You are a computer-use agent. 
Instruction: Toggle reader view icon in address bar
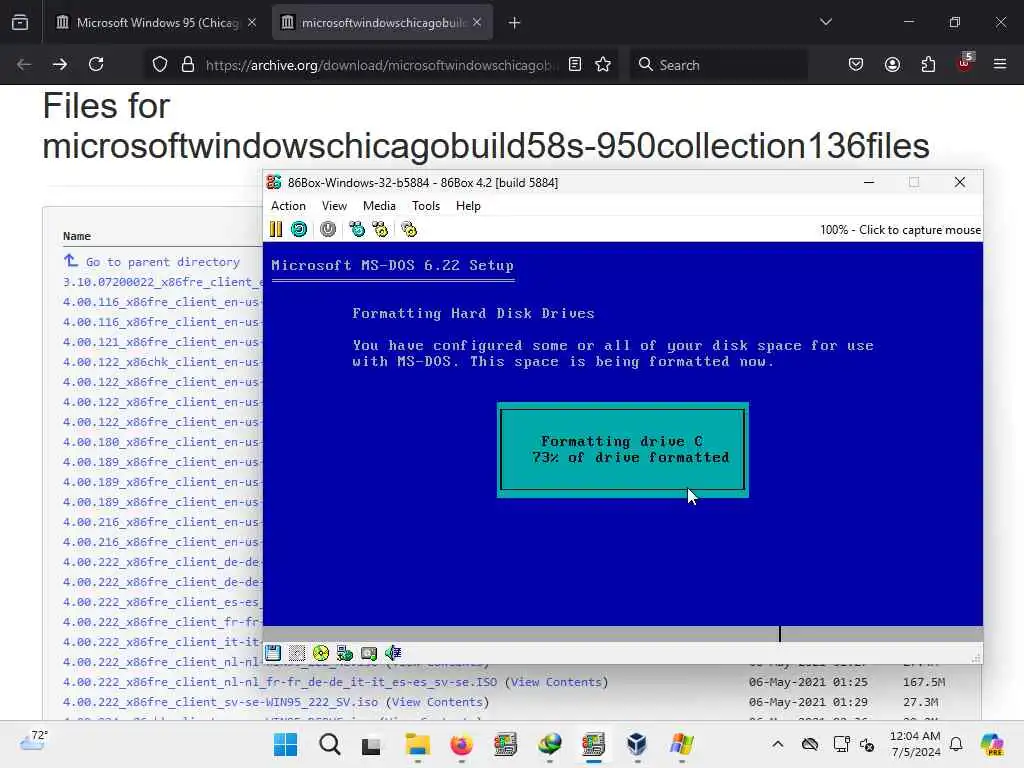tap(575, 64)
